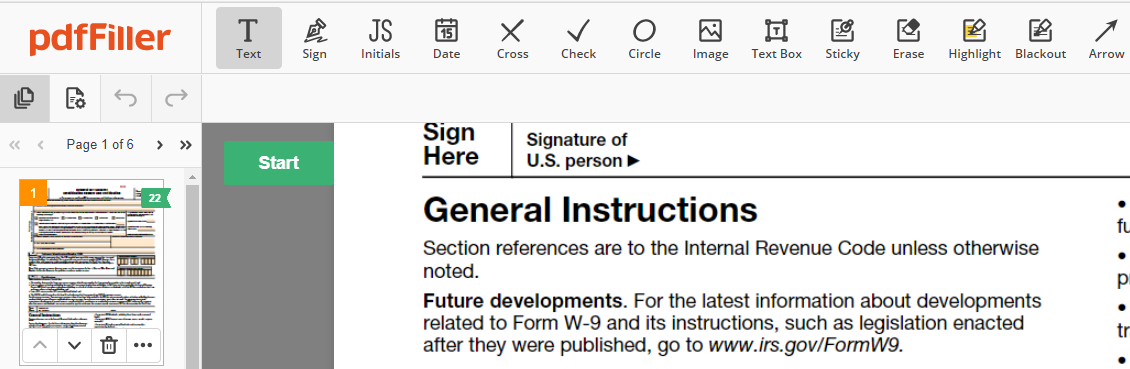The height and width of the screenshot is (369, 1130).
Task: Activate the Highlight tool
Action: 974,38
